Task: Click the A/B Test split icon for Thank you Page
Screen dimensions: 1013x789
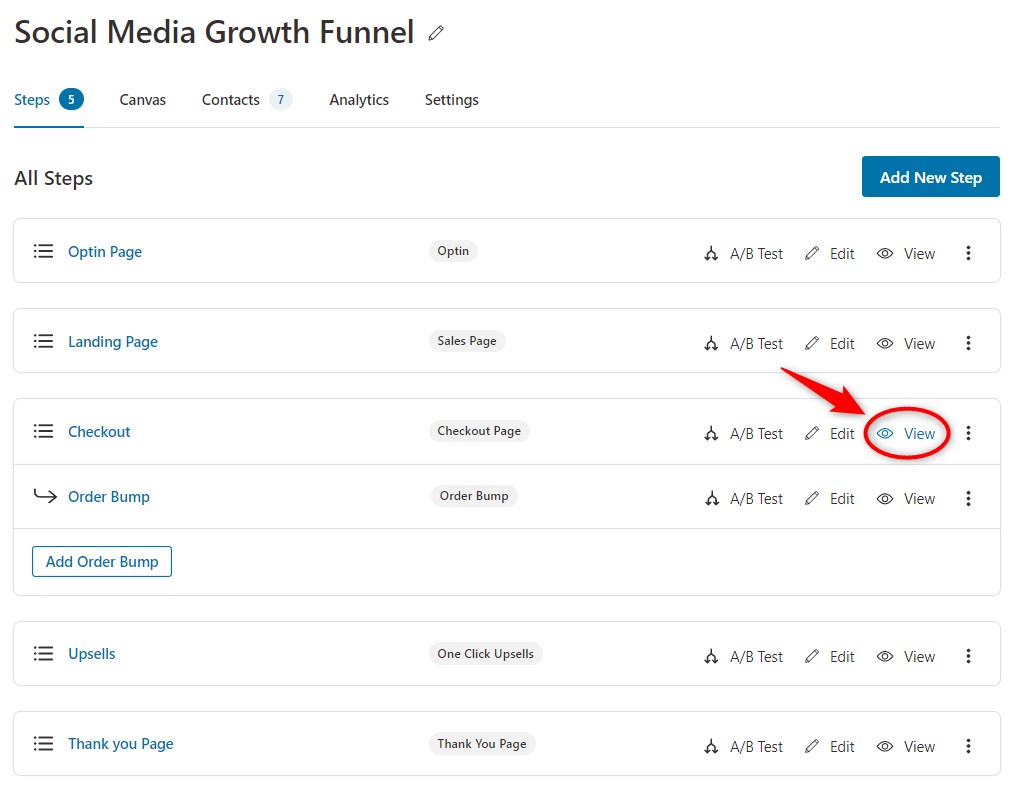Action: (711, 746)
